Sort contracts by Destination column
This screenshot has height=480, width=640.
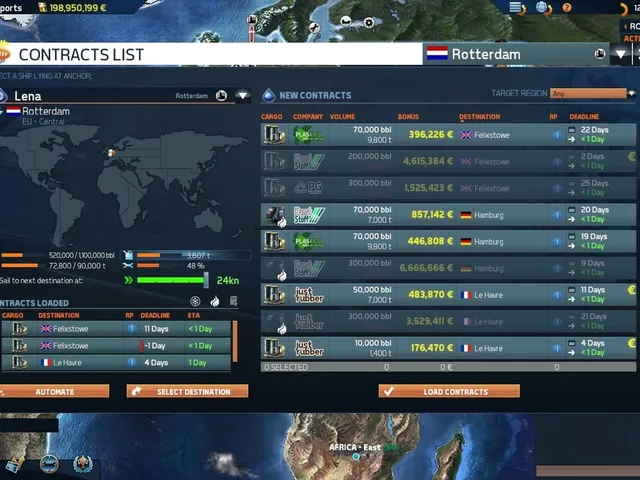tap(479, 117)
